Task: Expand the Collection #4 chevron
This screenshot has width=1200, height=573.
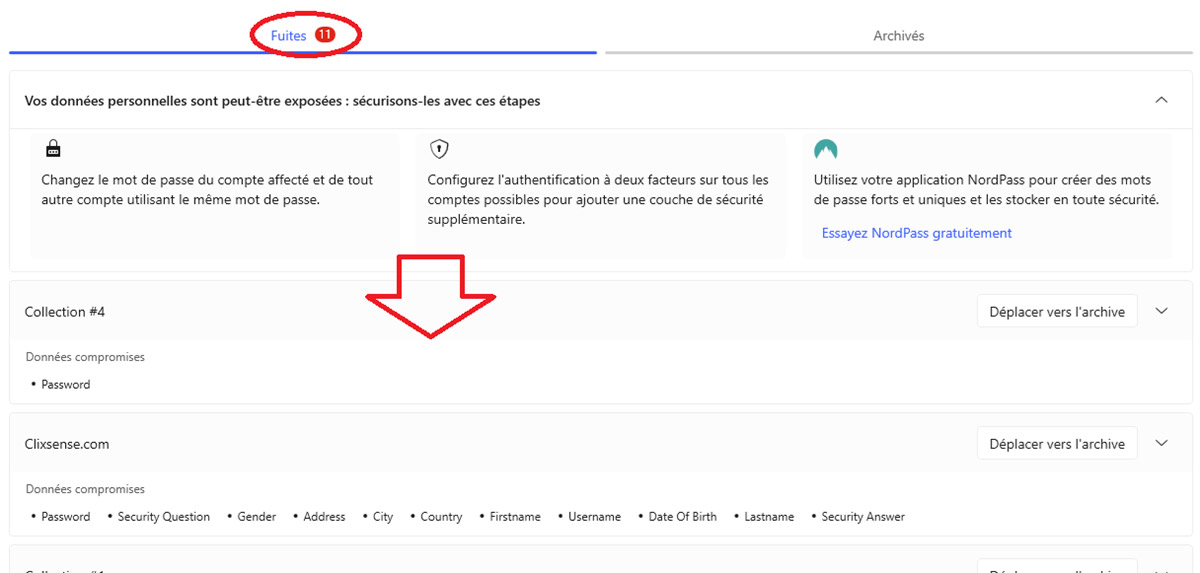Action: [1161, 311]
